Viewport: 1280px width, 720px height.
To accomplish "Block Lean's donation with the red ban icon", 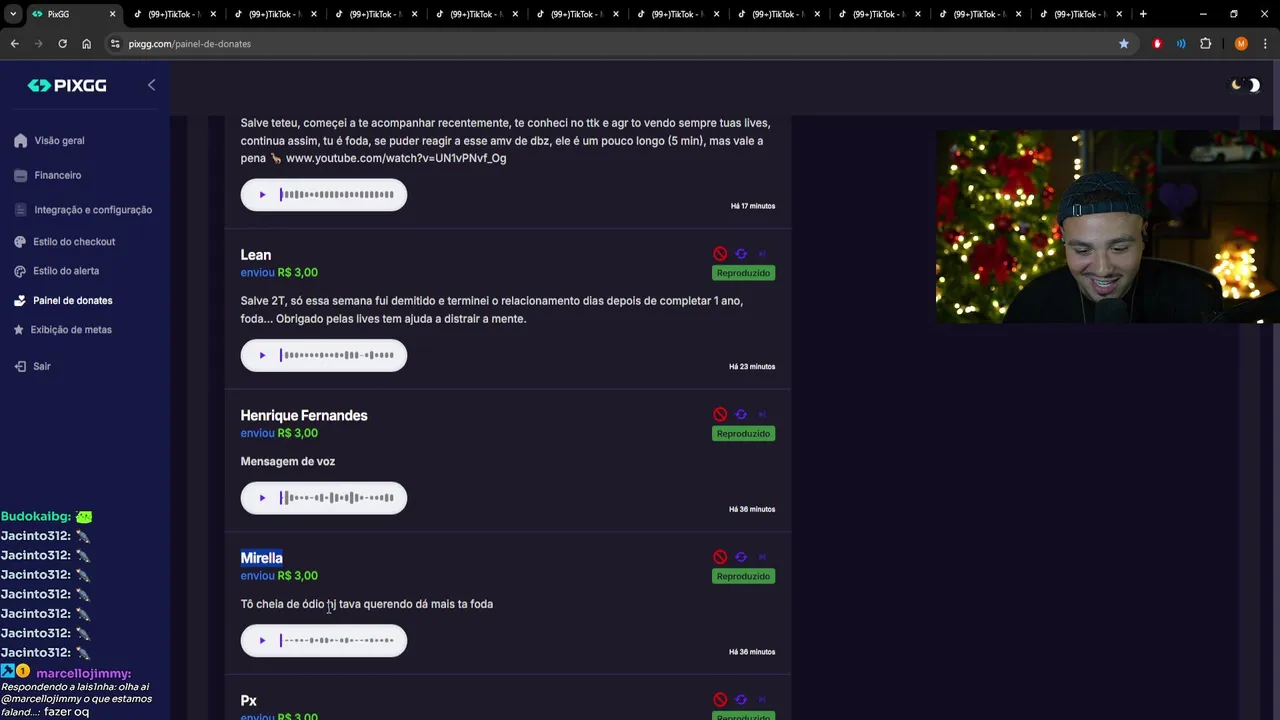I will pos(720,254).
